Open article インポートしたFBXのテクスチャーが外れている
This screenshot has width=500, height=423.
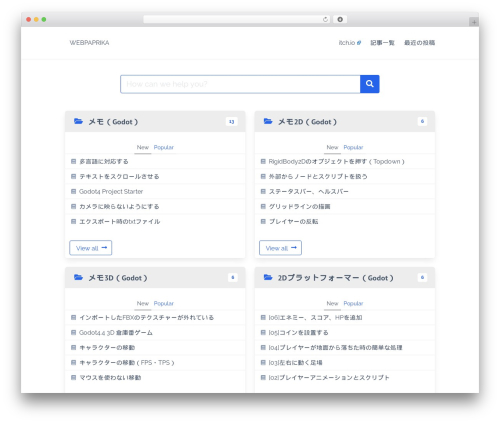(x=146, y=317)
